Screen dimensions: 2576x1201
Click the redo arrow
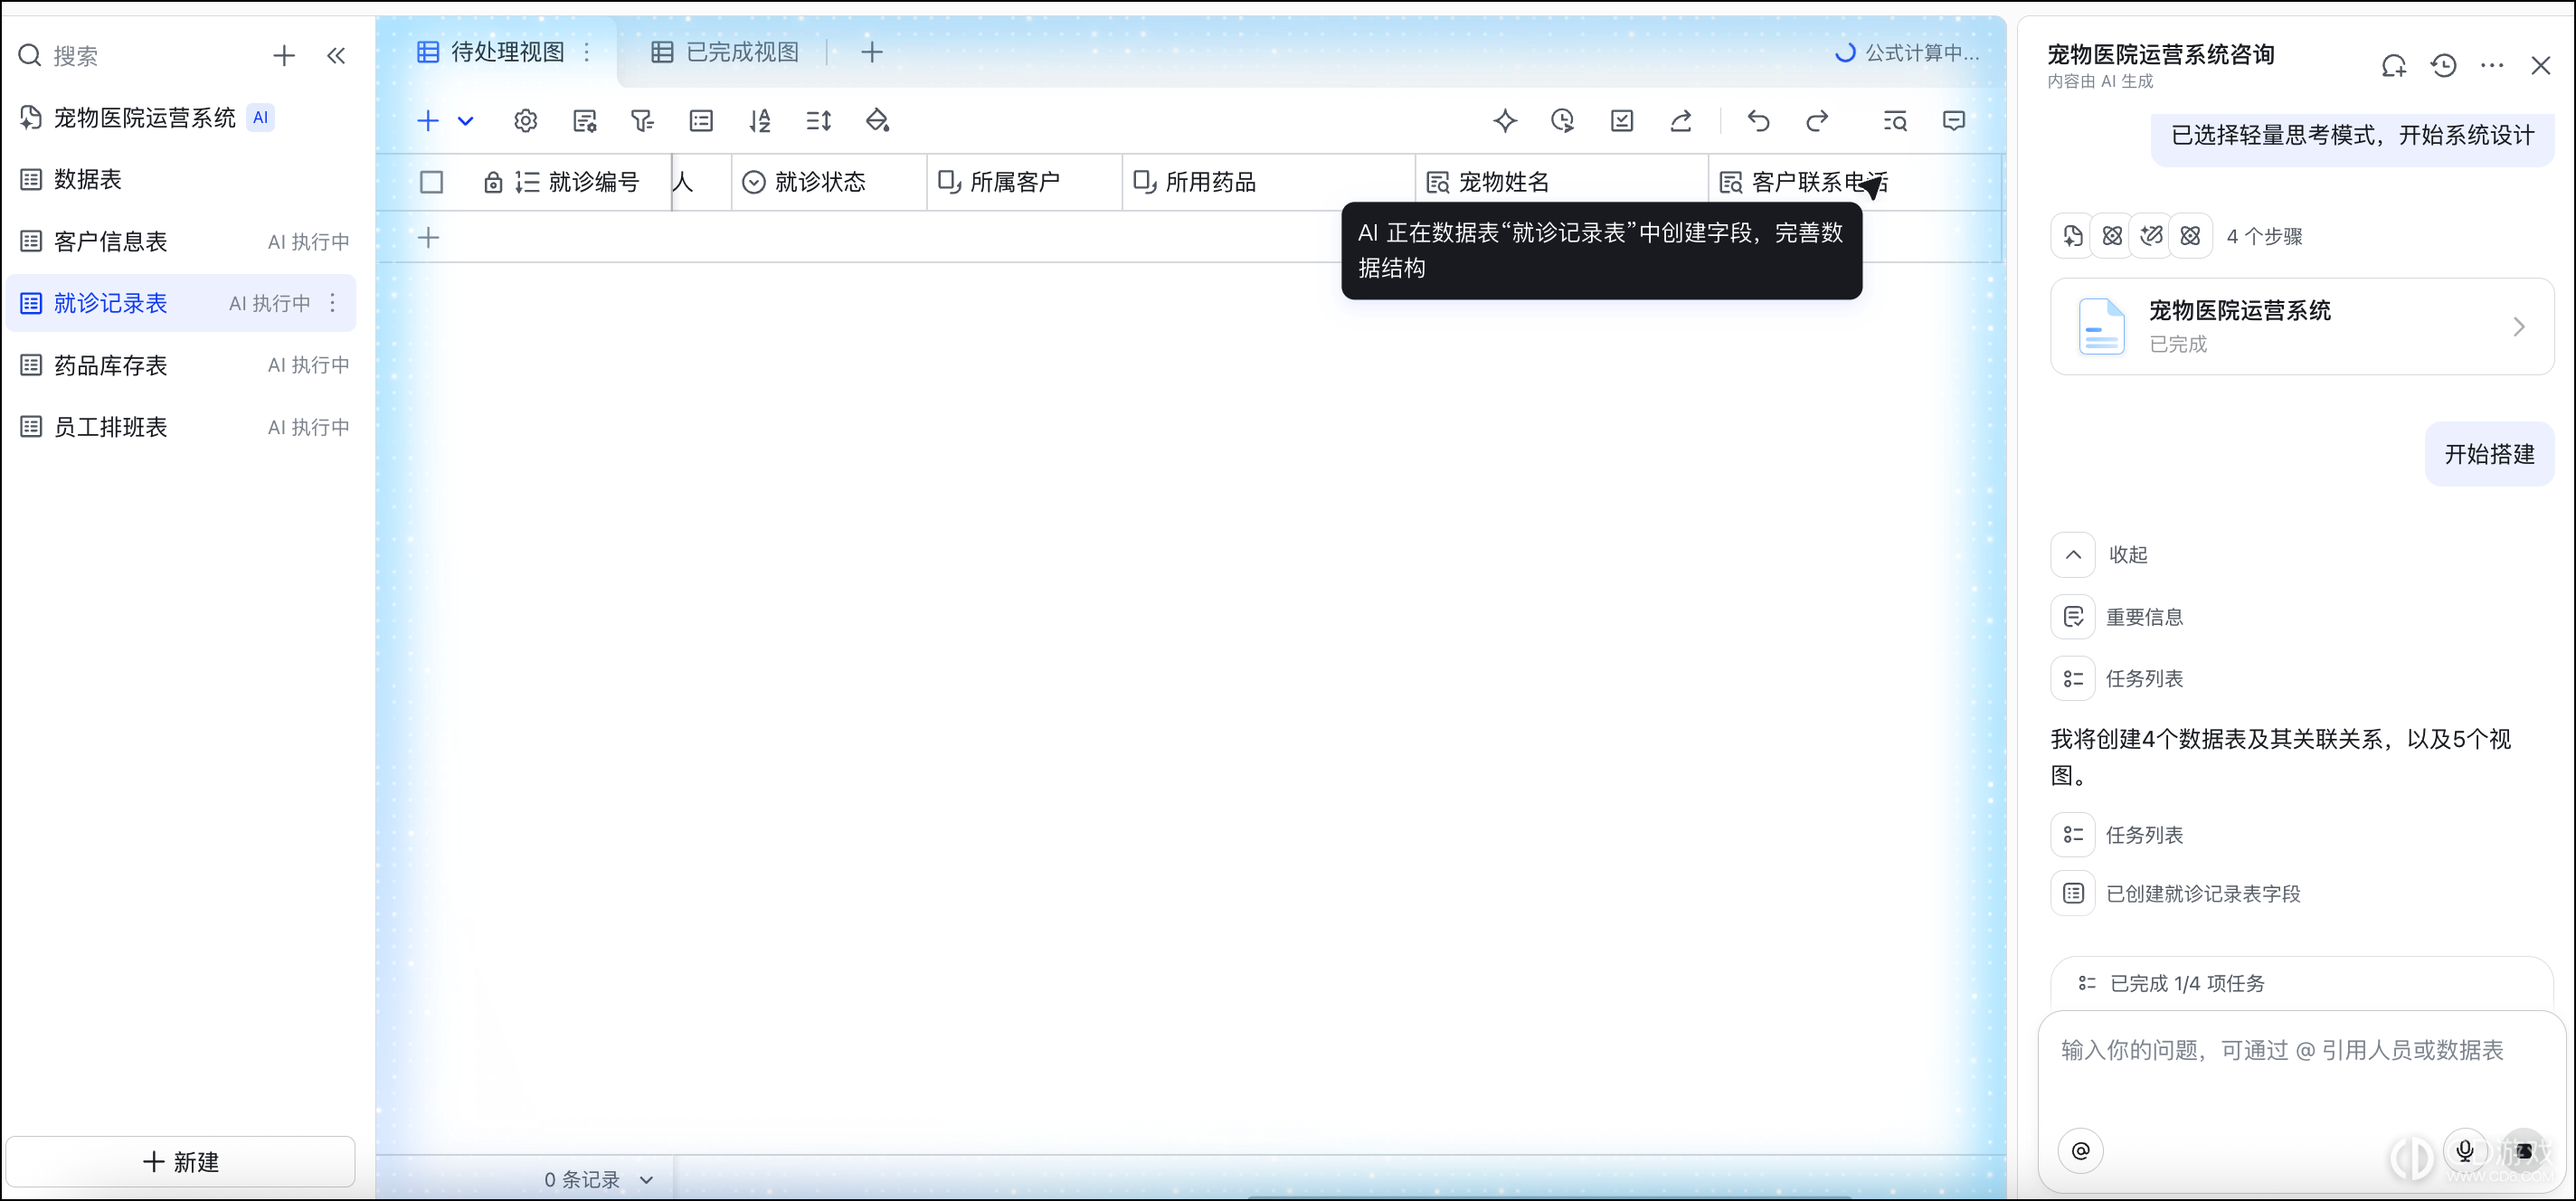[x=1817, y=121]
